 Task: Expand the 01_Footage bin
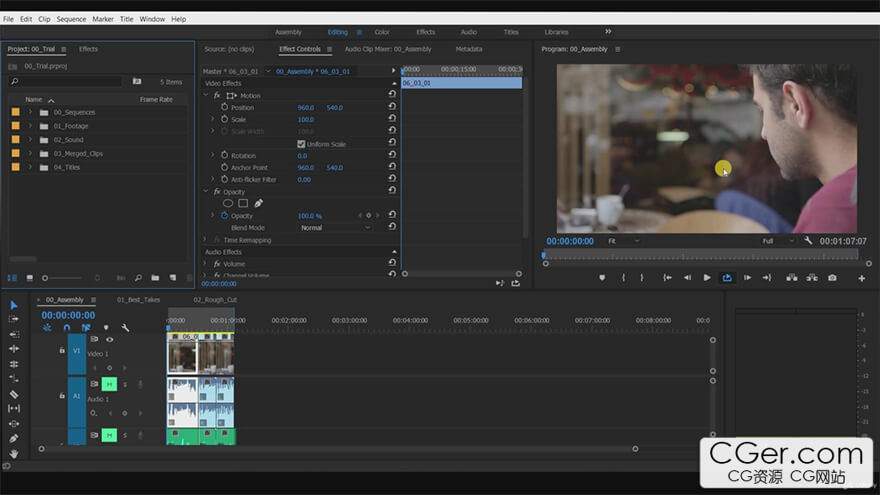30,126
